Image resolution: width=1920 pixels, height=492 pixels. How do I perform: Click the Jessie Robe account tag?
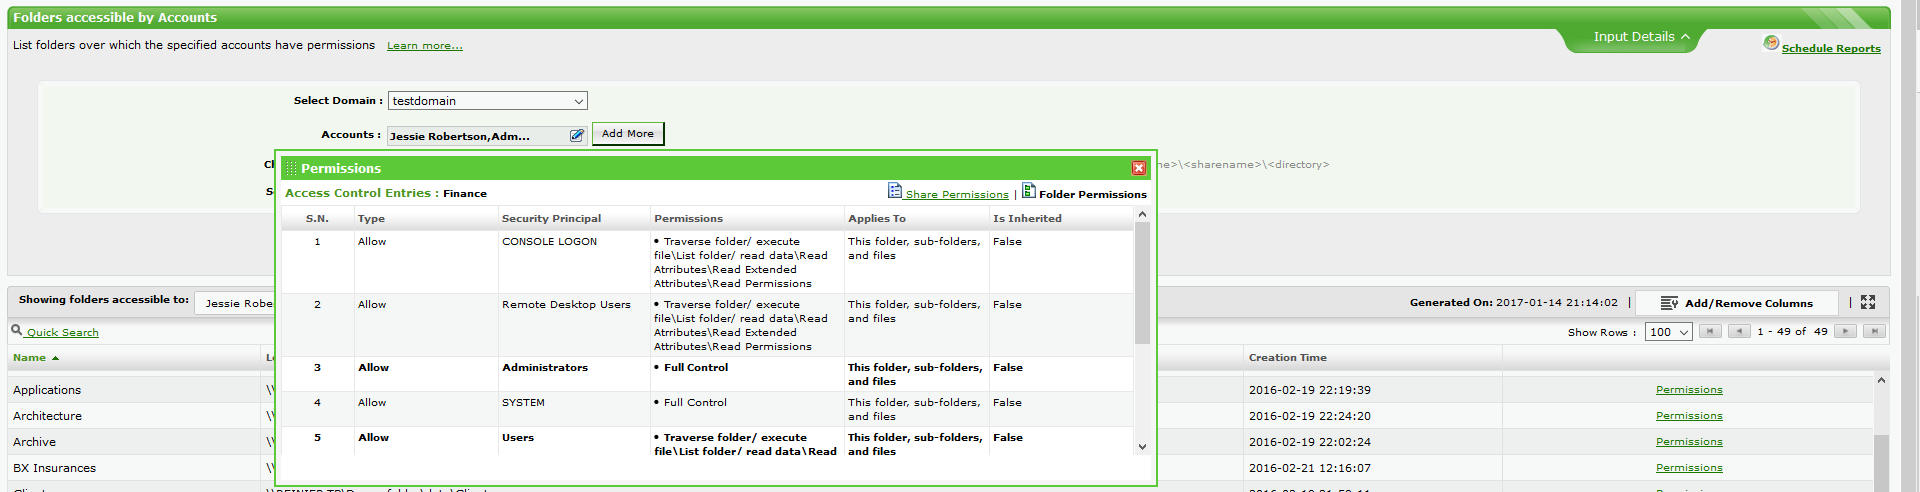point(237,303)
